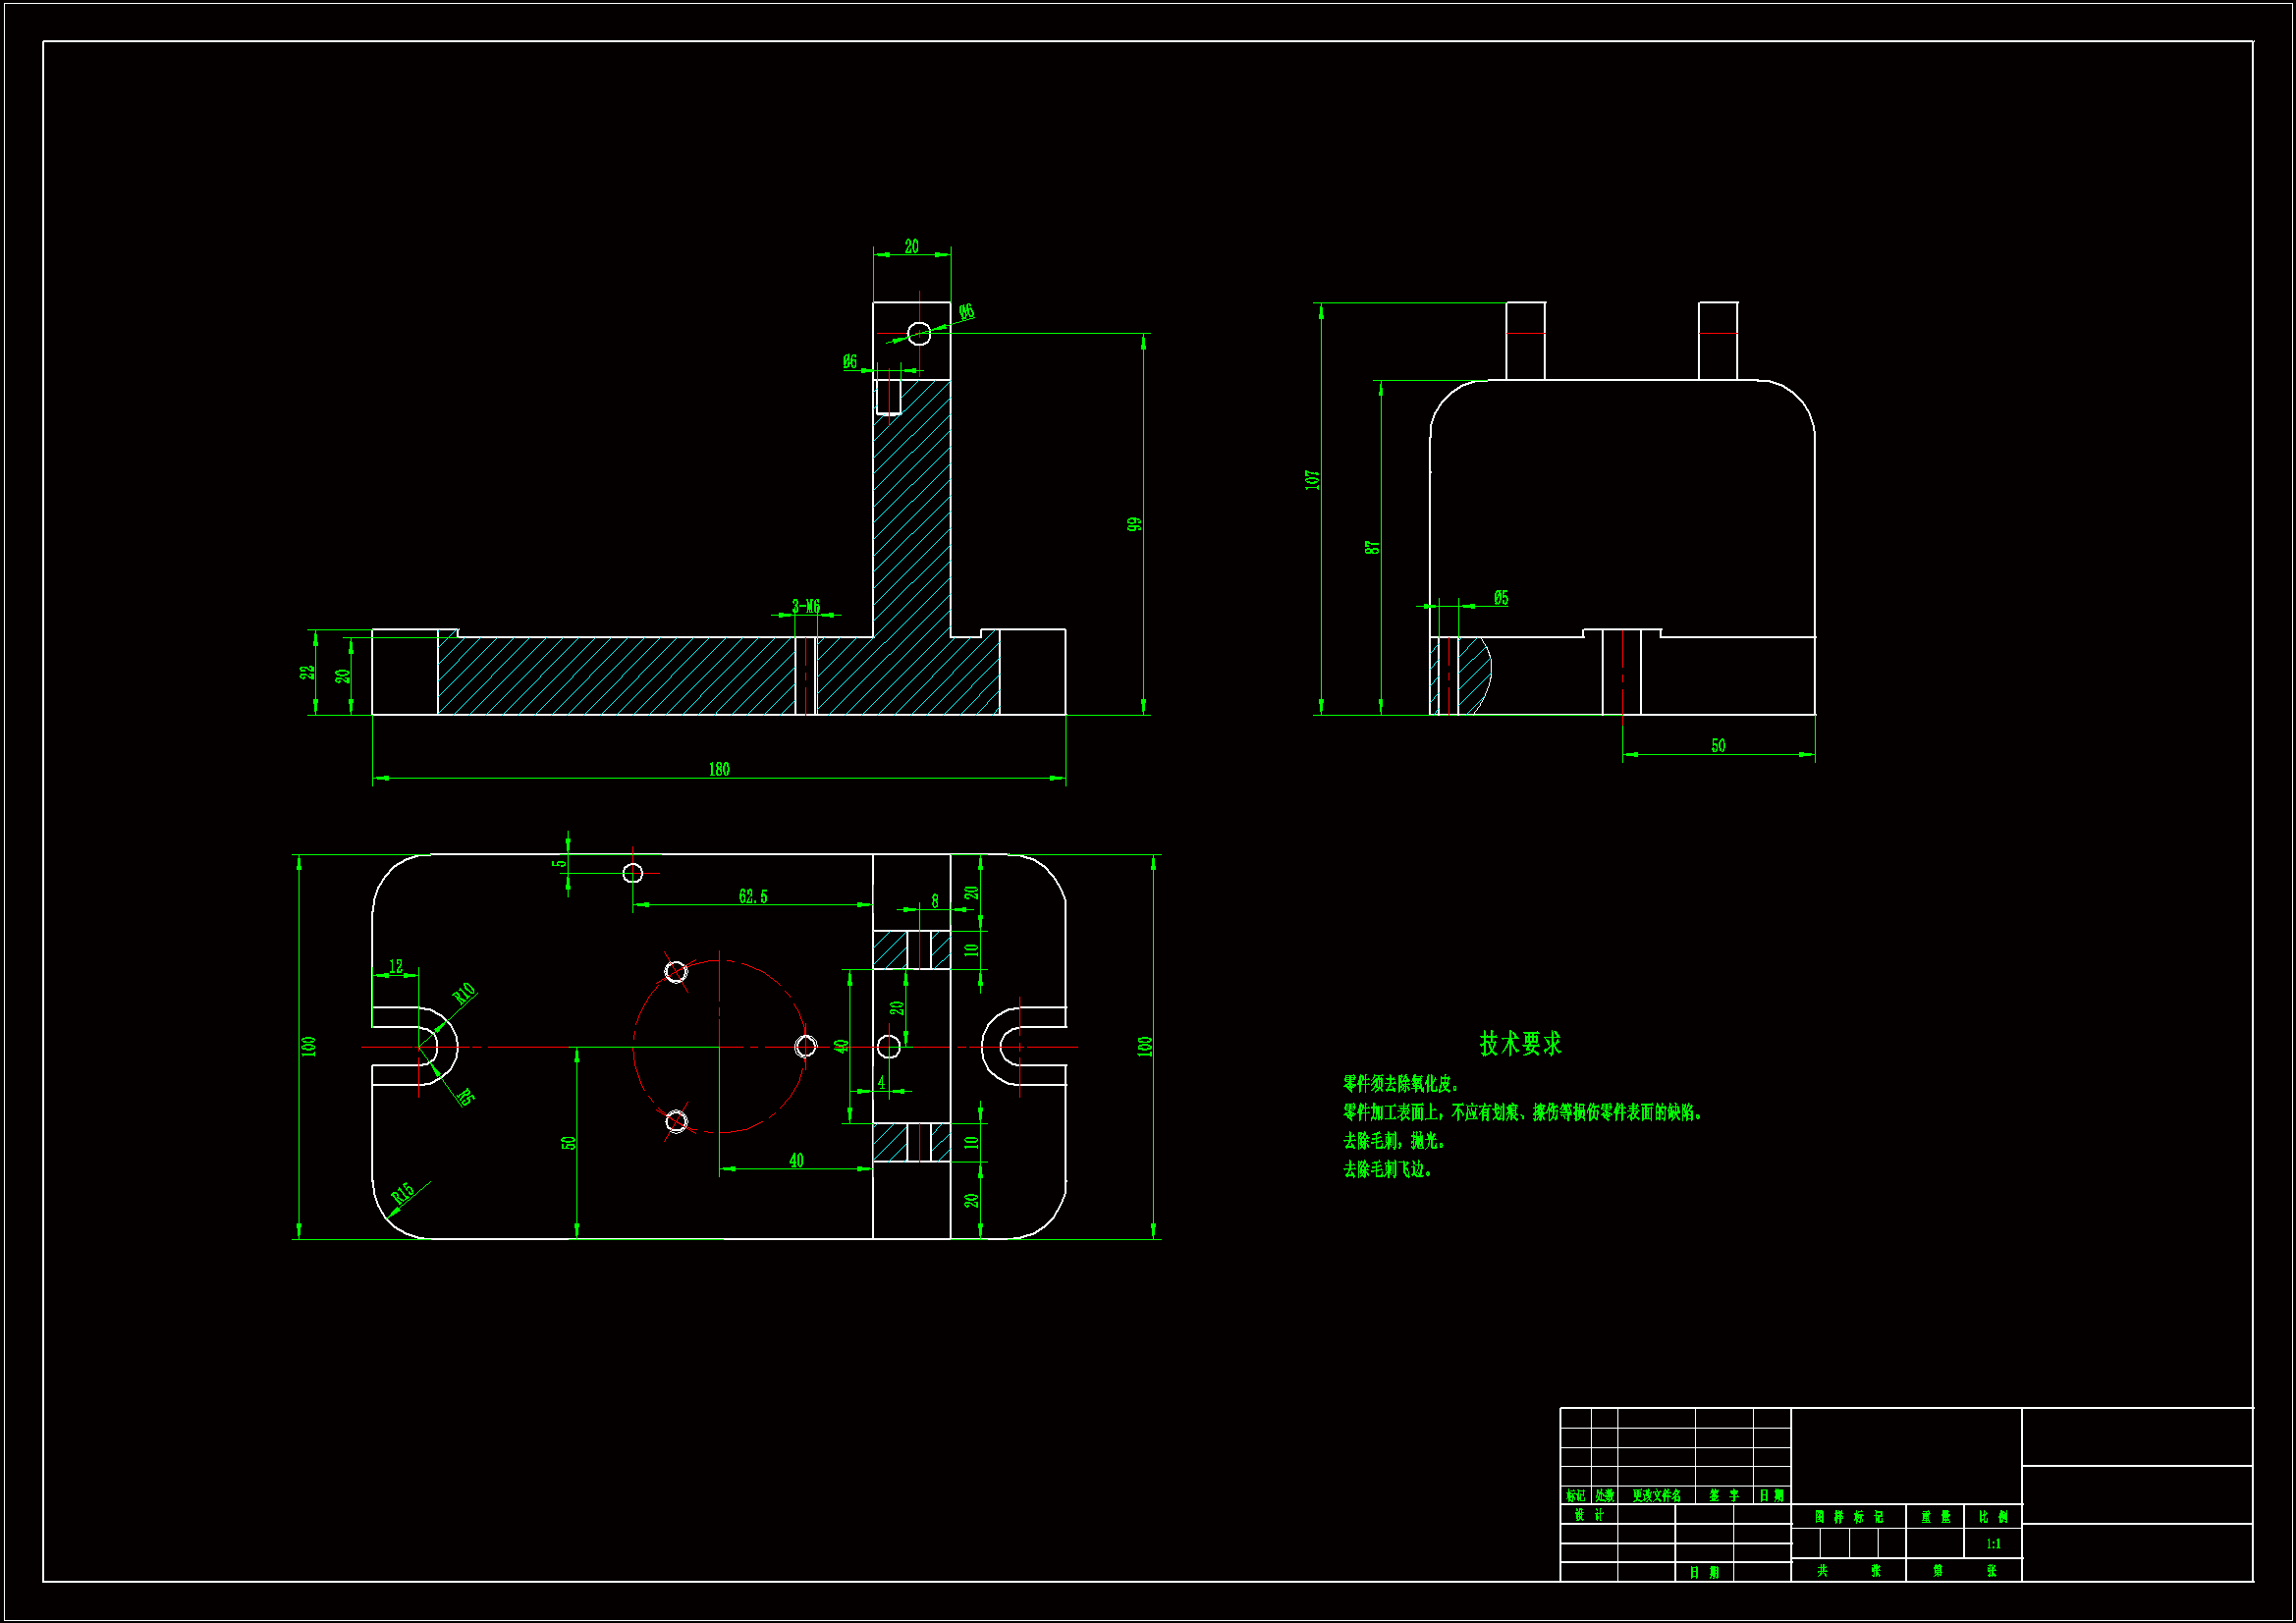2296x1623 pixels.
Task: Select the 99 height dimension text
Action: point(1134,524)
